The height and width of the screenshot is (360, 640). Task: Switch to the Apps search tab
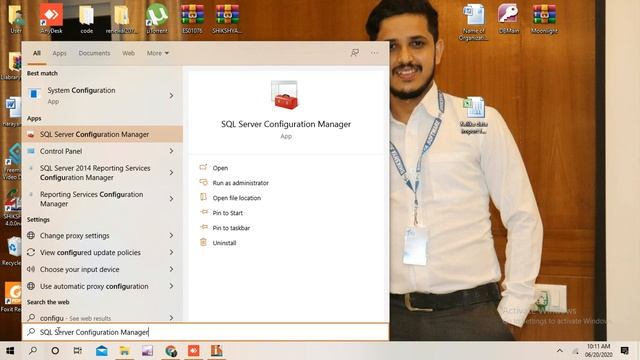60,53
